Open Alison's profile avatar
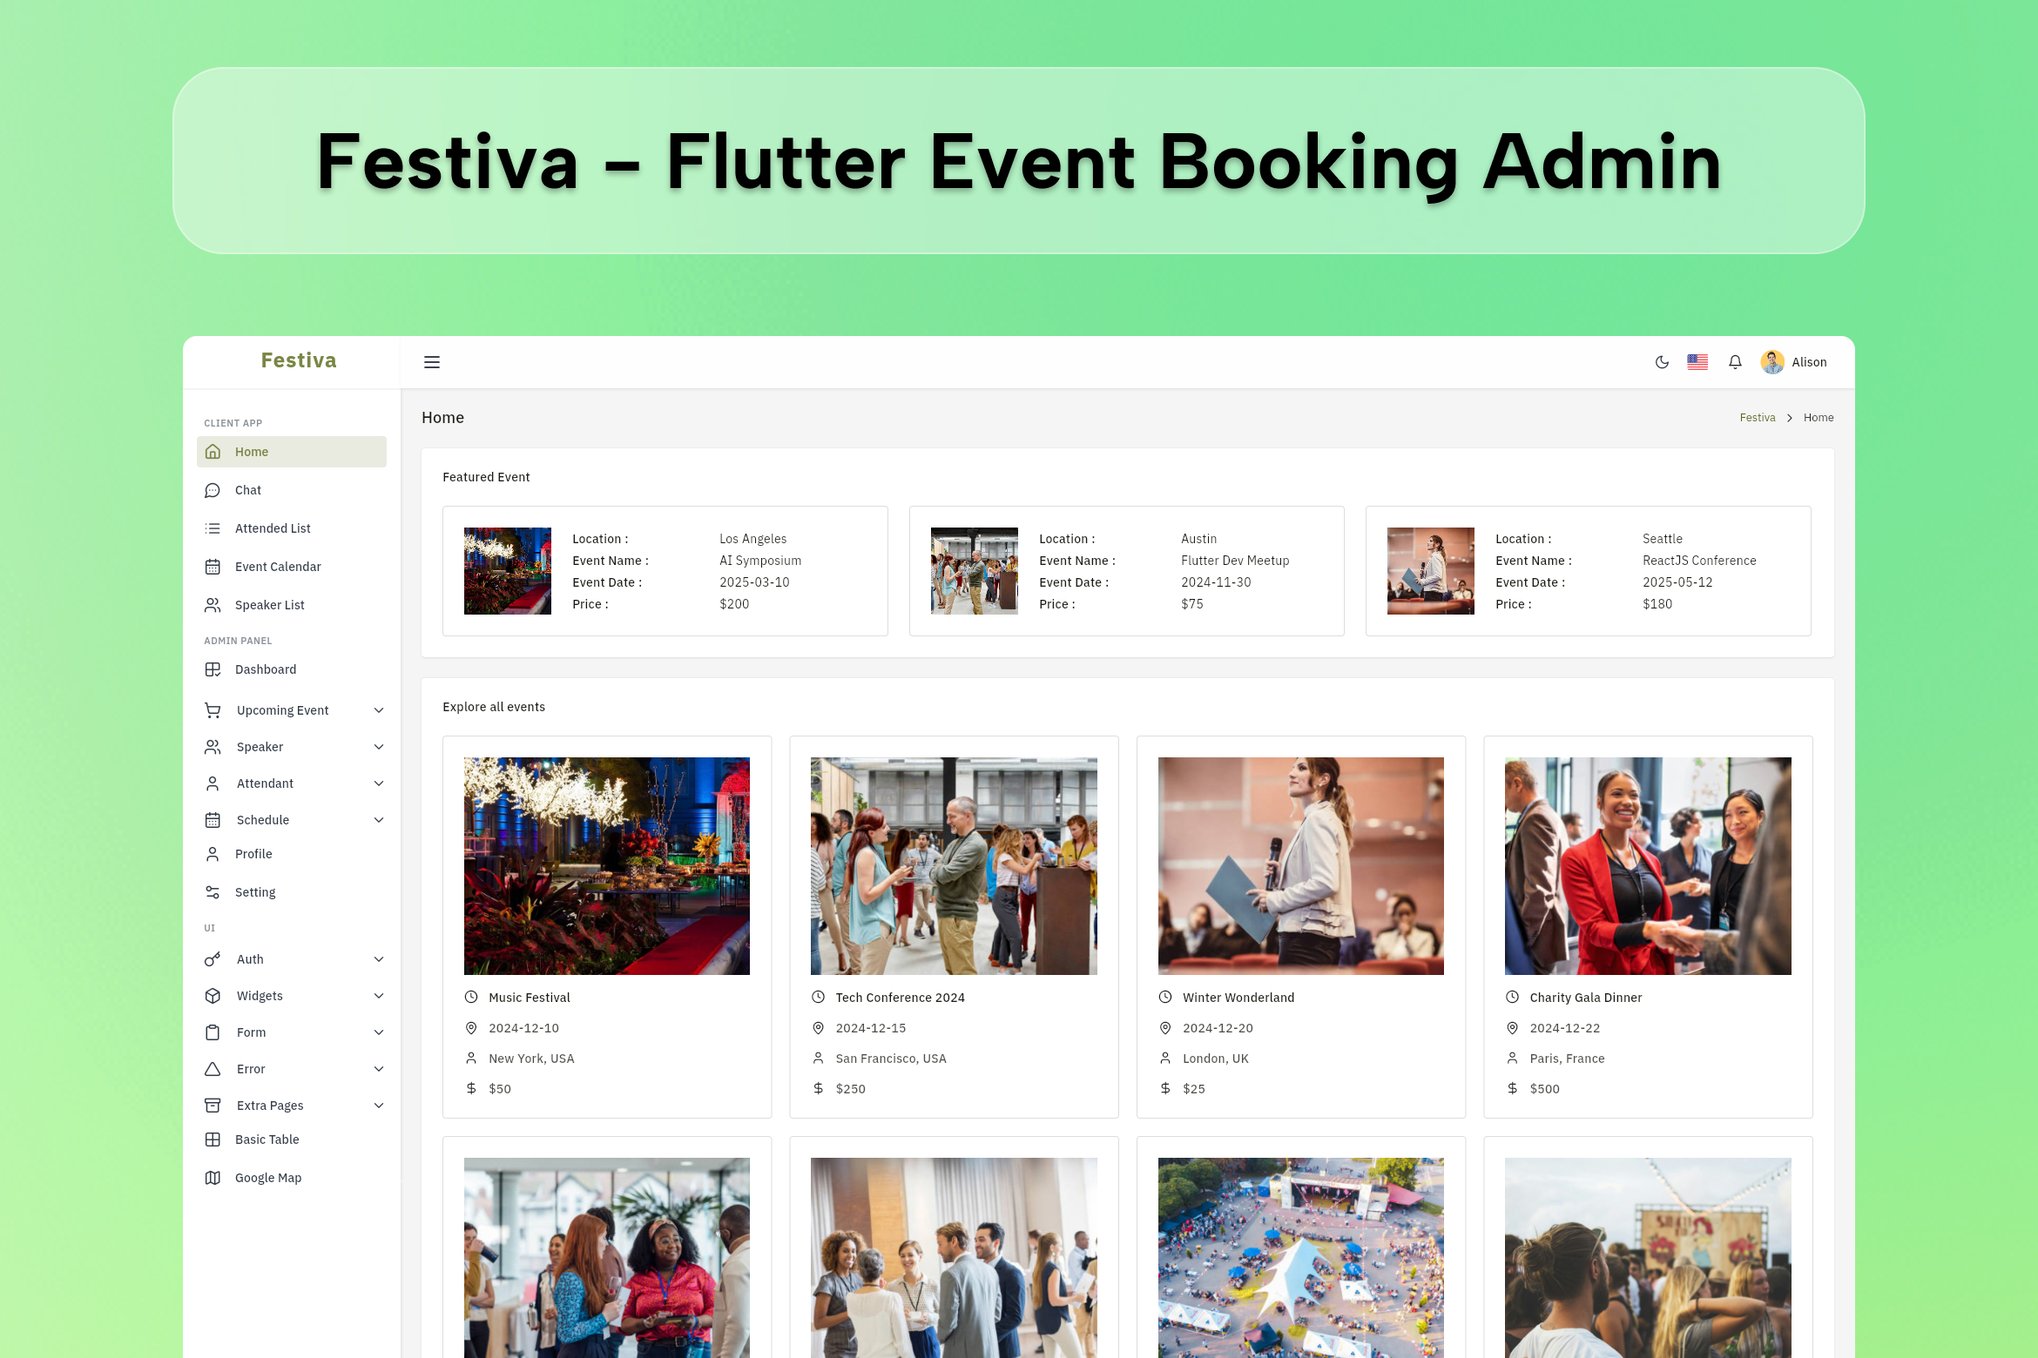Image resolution: width=2038 pixels, height=1358 pixels. tap(1773, 362)
